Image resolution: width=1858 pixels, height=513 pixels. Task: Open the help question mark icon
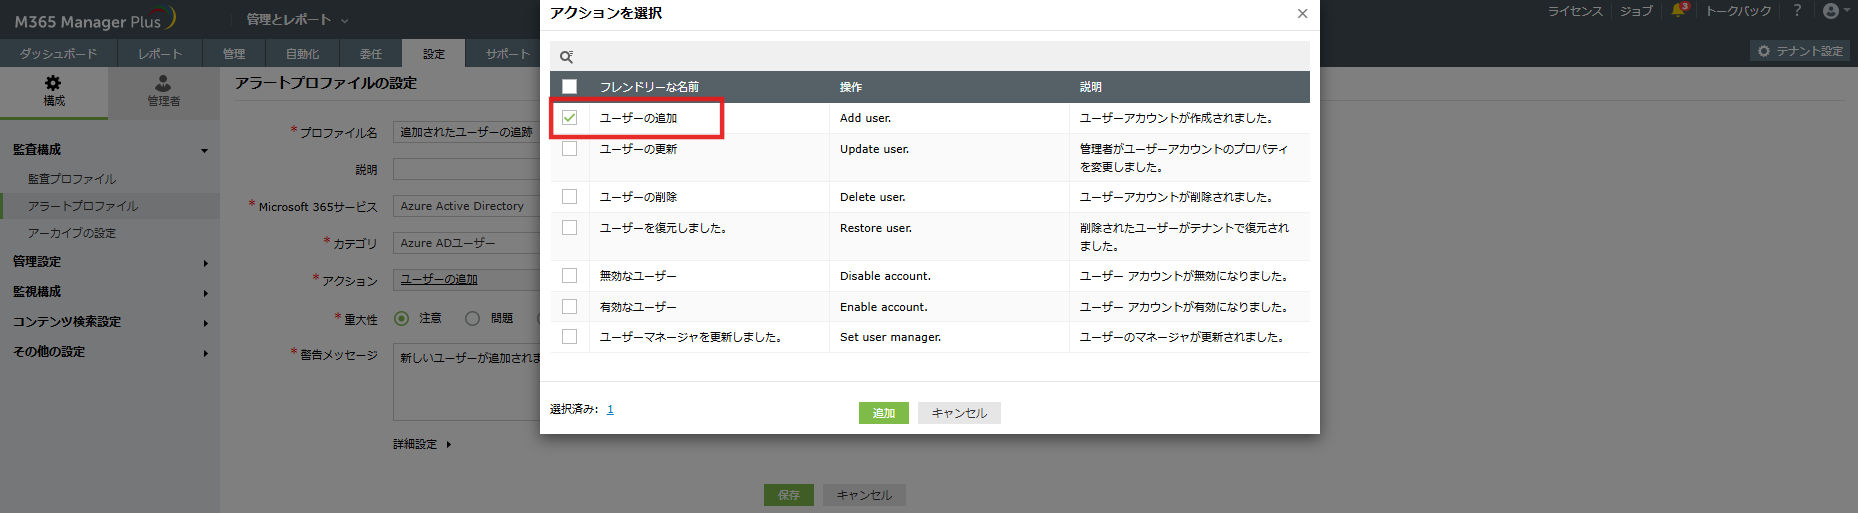[1797, 11]
